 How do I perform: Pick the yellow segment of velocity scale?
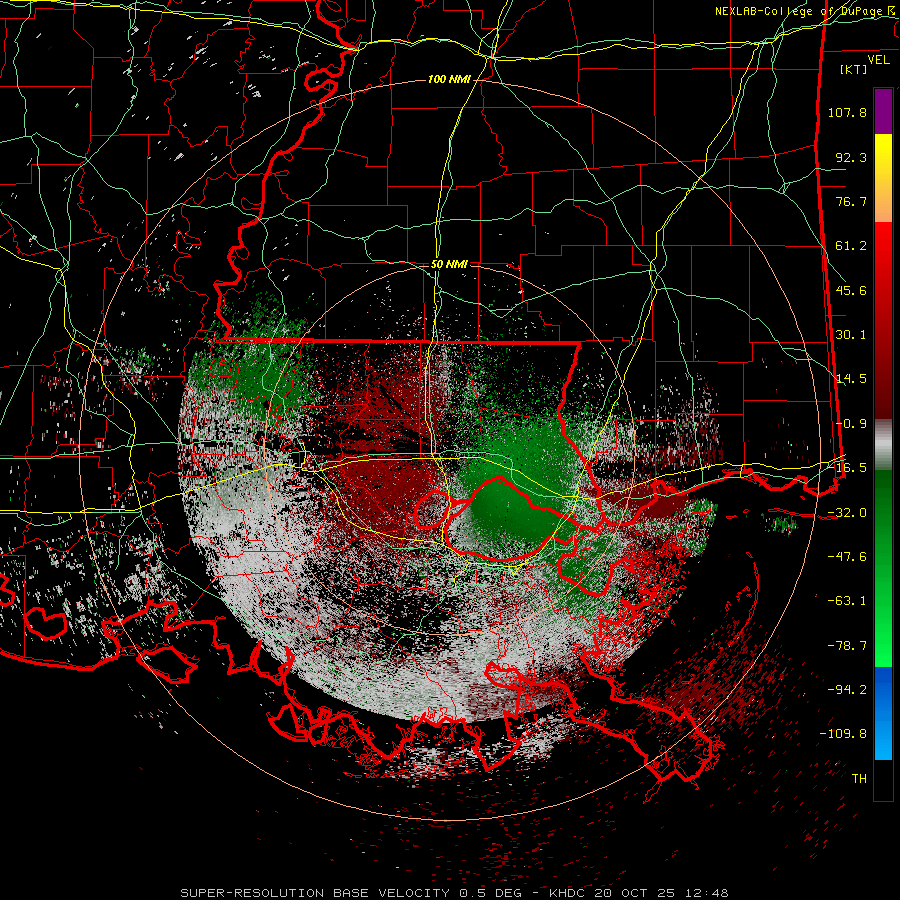pyautogui.click(x=883, y=178)
